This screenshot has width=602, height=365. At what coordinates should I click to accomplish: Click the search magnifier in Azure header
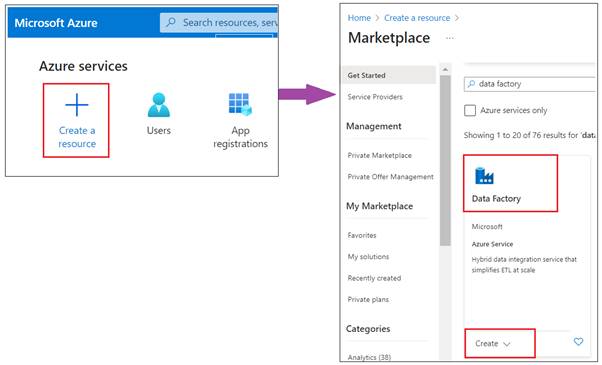coord(171,22)
